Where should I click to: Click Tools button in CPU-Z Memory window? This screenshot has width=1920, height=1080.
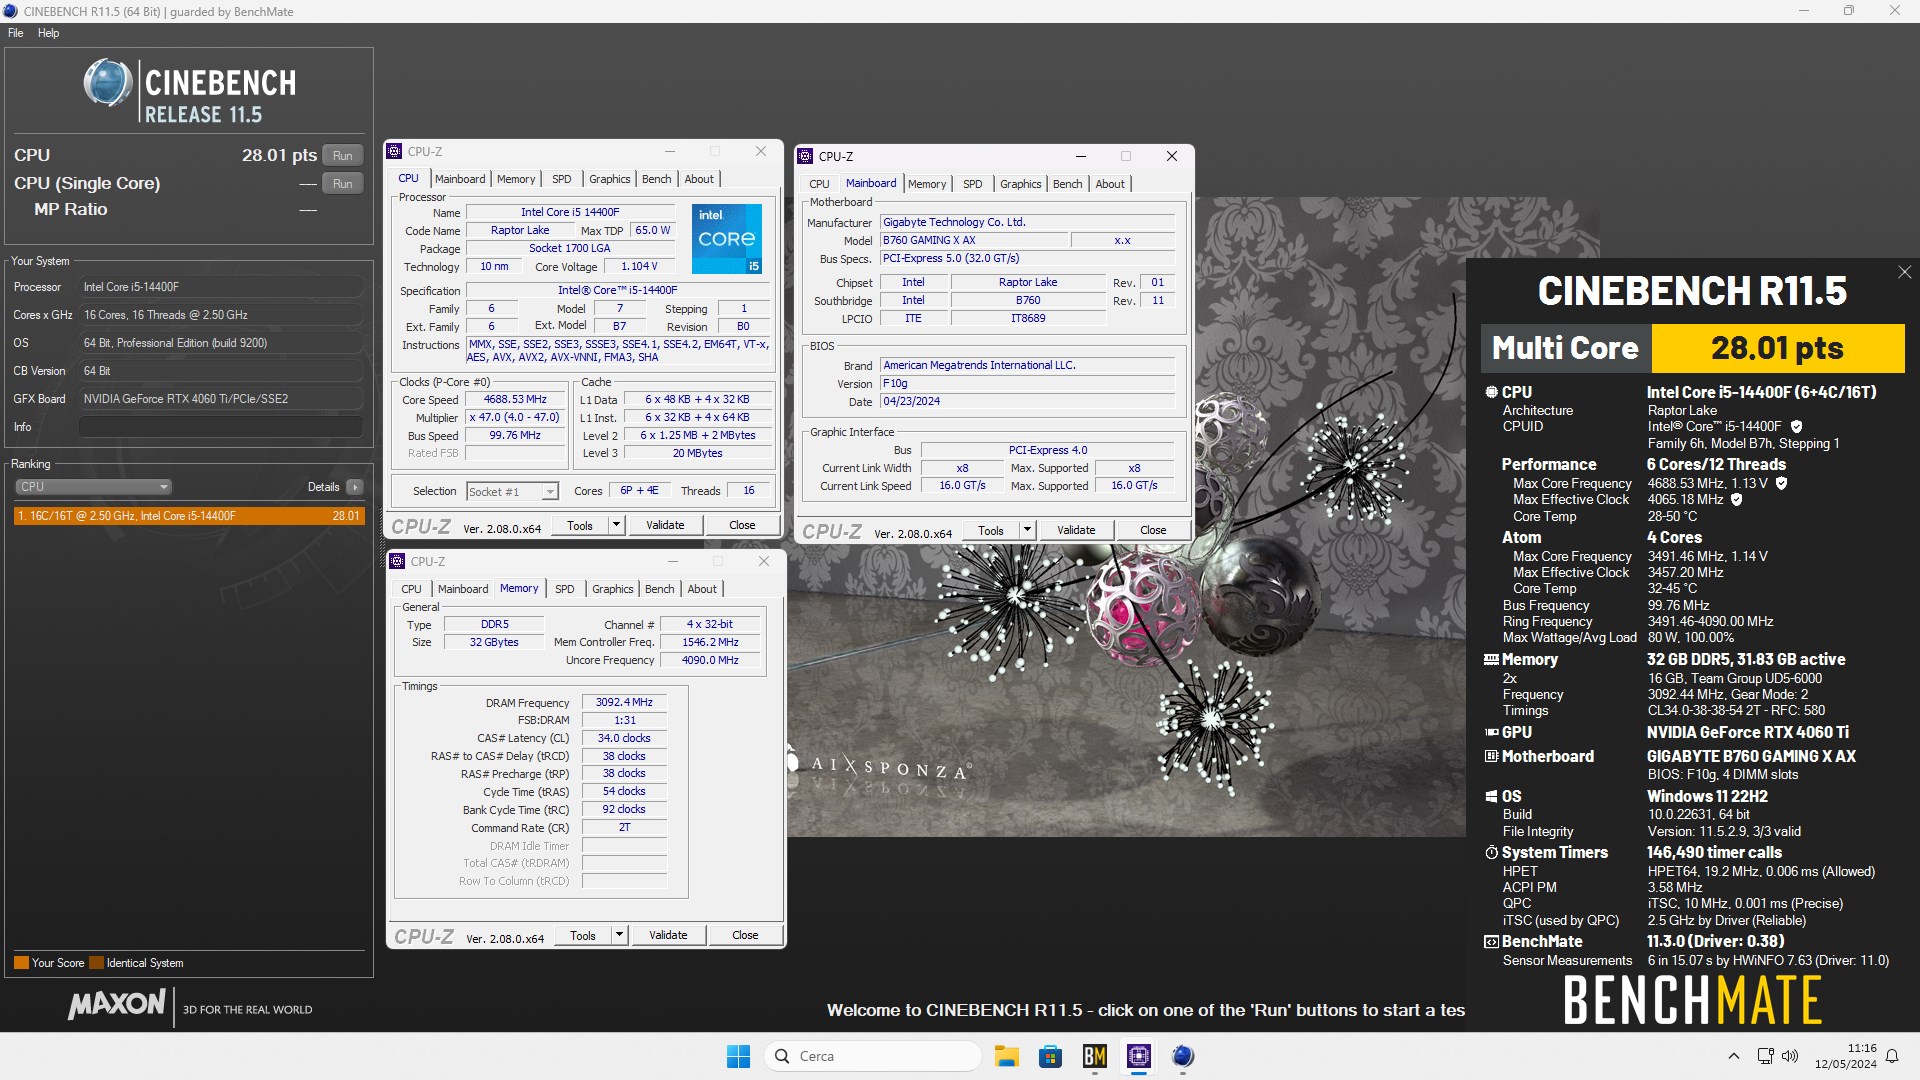pyautogui.click(x=583, y=935)
